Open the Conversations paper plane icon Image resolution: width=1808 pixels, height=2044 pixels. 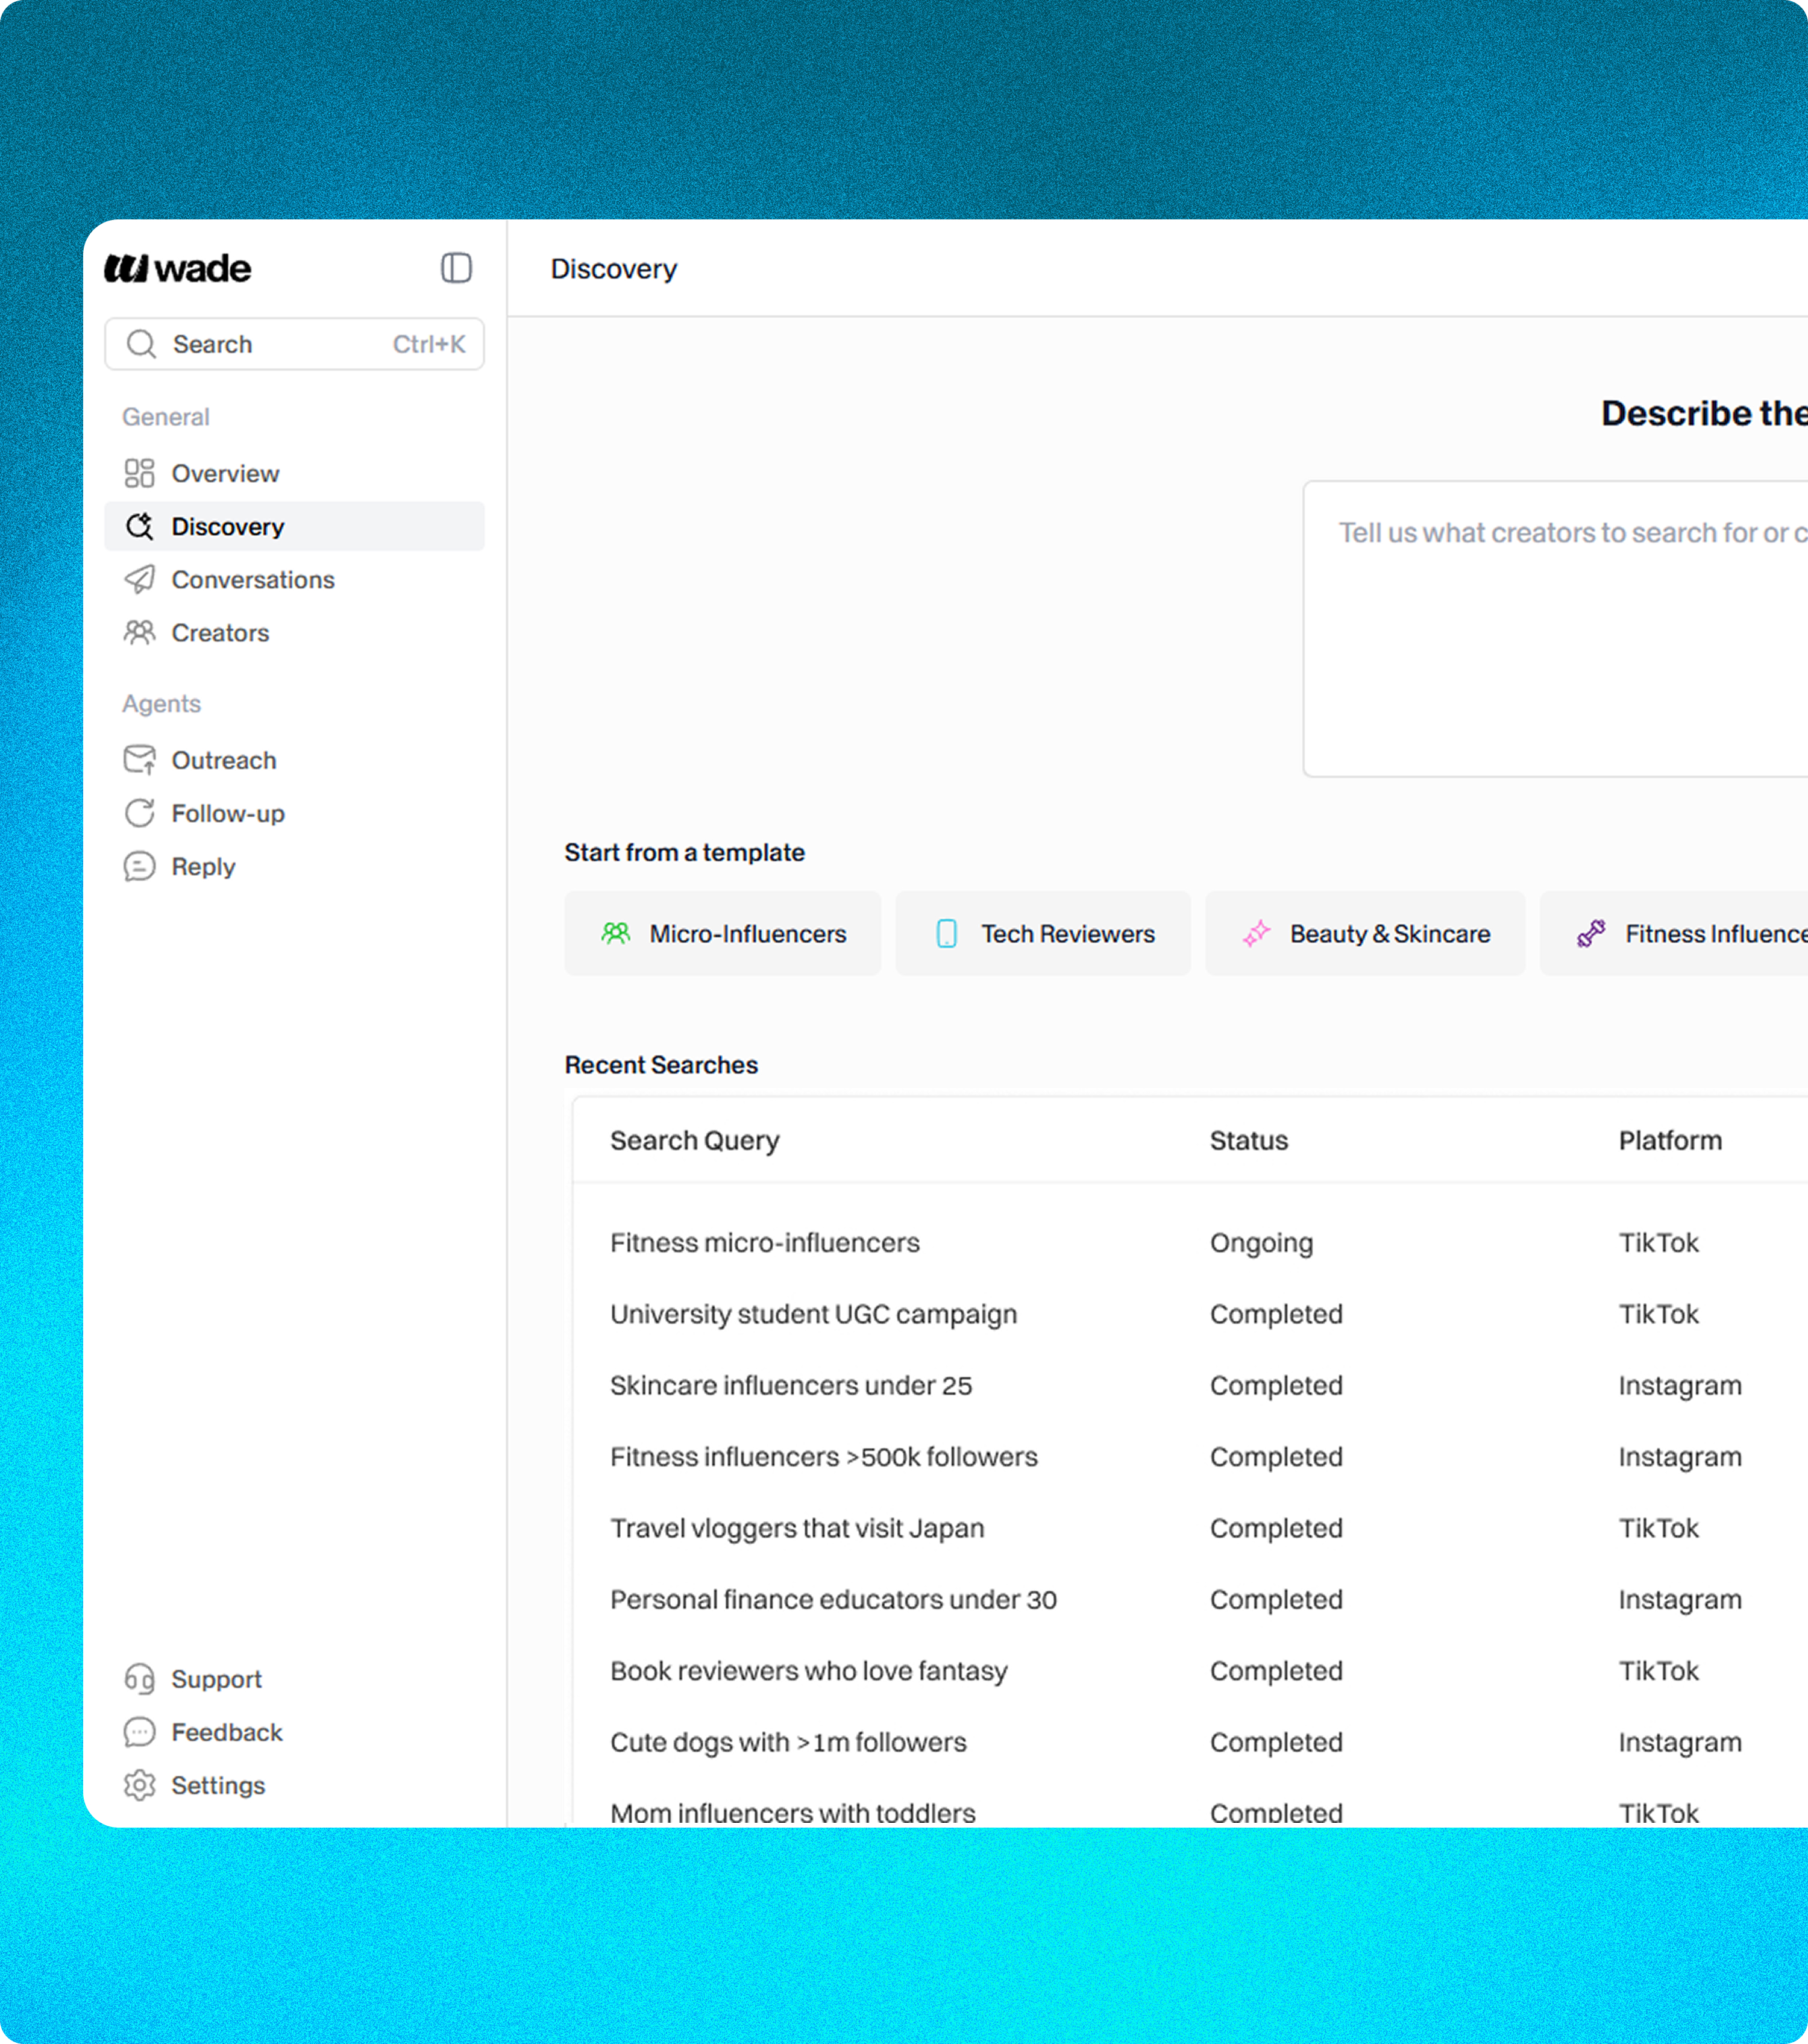(x=139, y=579)
